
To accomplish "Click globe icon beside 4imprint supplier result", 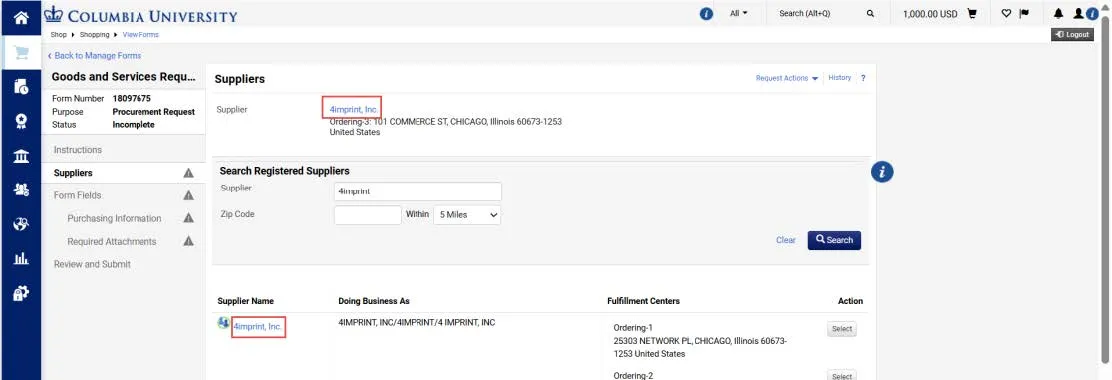I will pos(223,323).
